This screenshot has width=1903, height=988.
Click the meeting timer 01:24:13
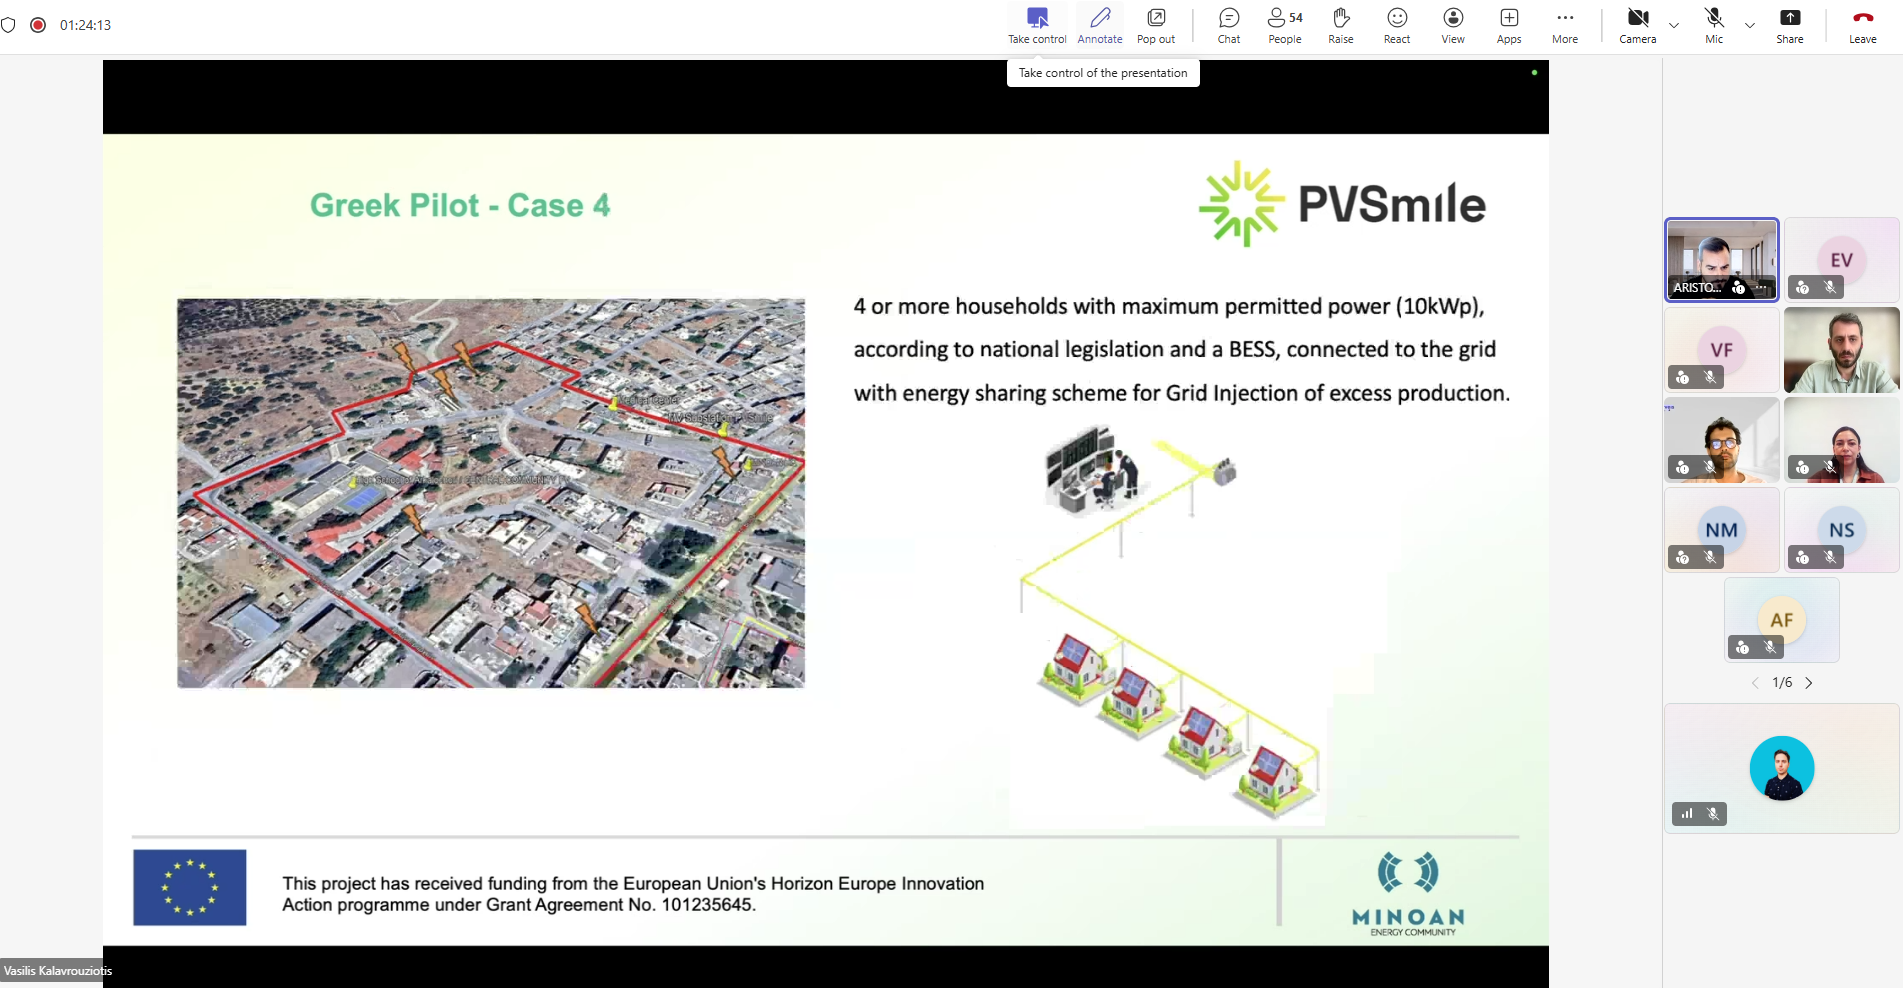tap(85, 25)
